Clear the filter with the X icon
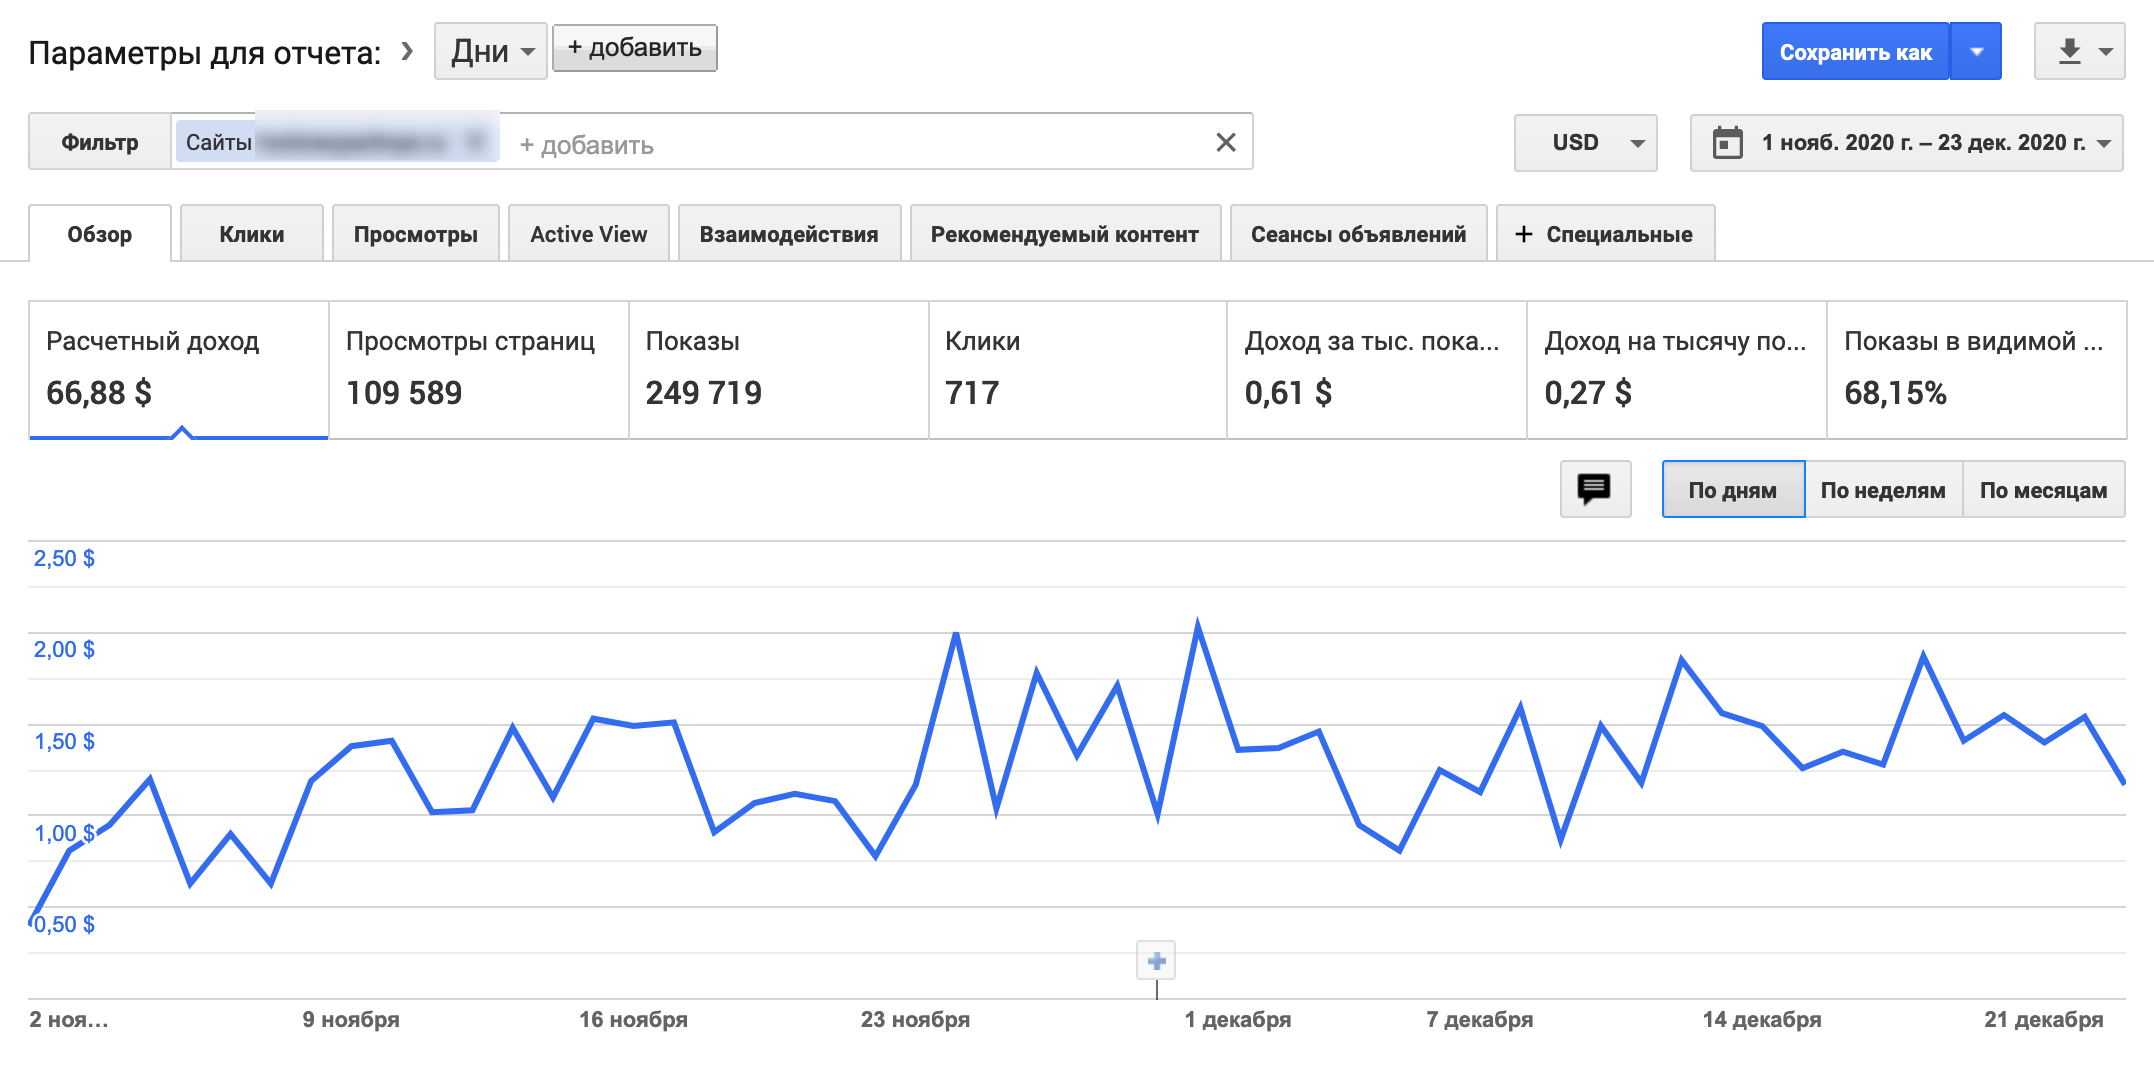This screenshot has height=1078, width=2154. 1225,143
